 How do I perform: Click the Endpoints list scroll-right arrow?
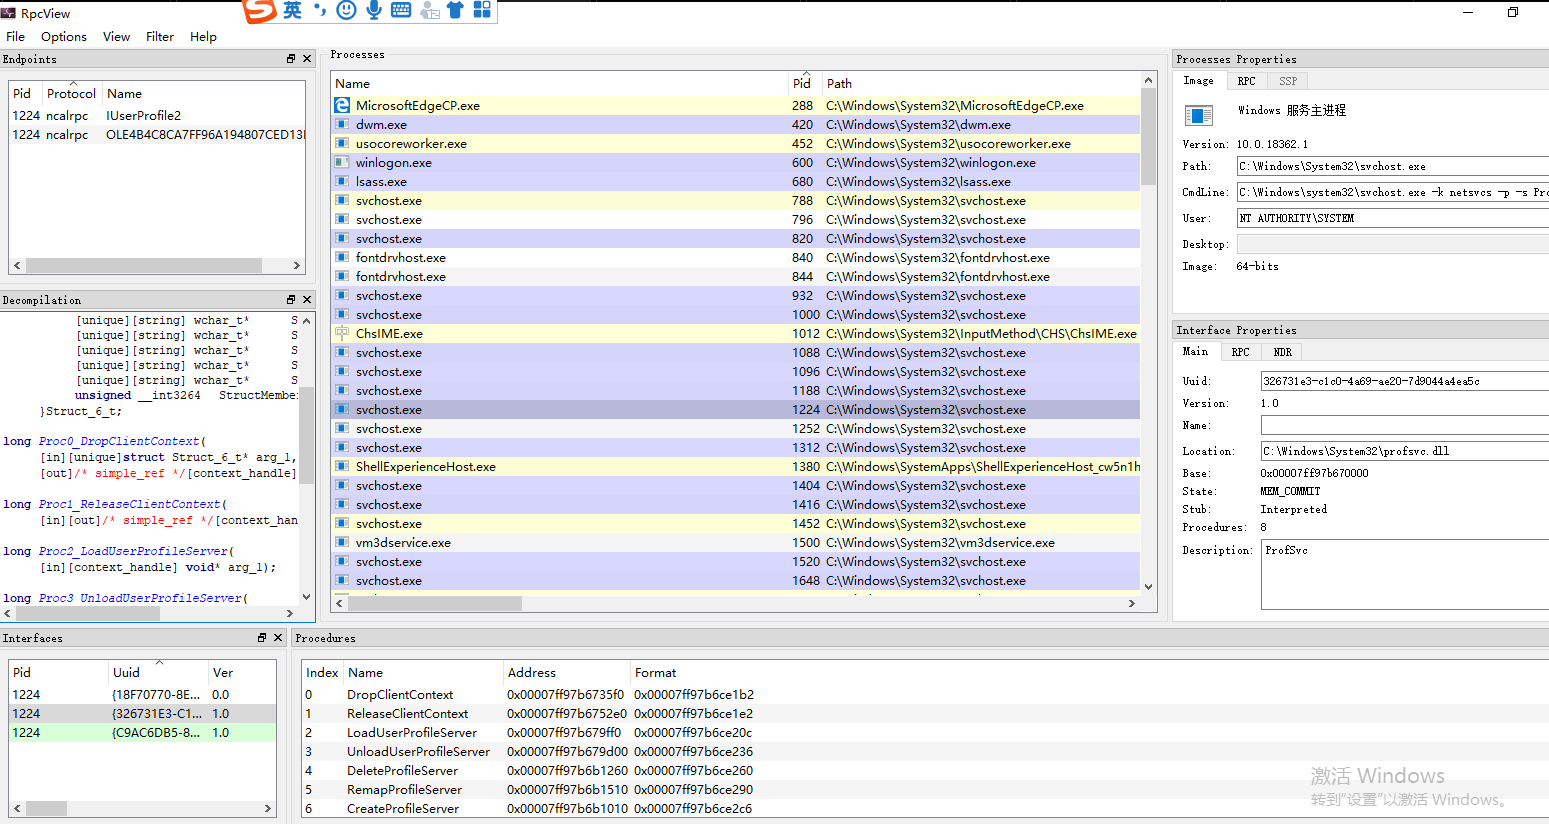point(297,265)
